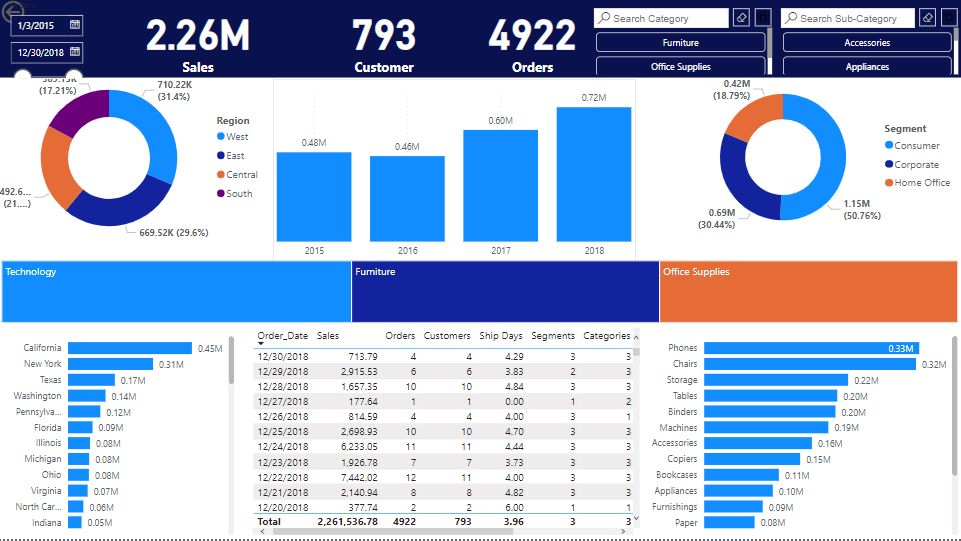Click the back arrow icon

point(12,10)
